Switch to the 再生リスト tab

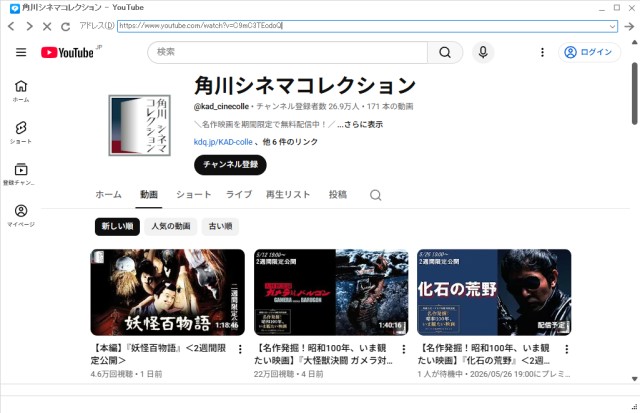click(288, 195)
